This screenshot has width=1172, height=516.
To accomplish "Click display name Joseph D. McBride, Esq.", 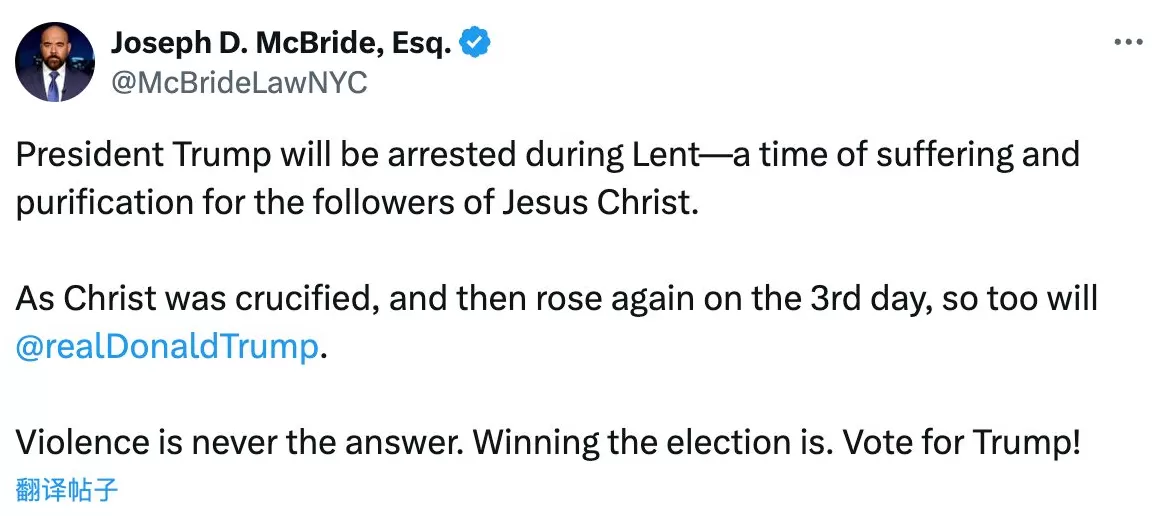I will coord(283,43).
